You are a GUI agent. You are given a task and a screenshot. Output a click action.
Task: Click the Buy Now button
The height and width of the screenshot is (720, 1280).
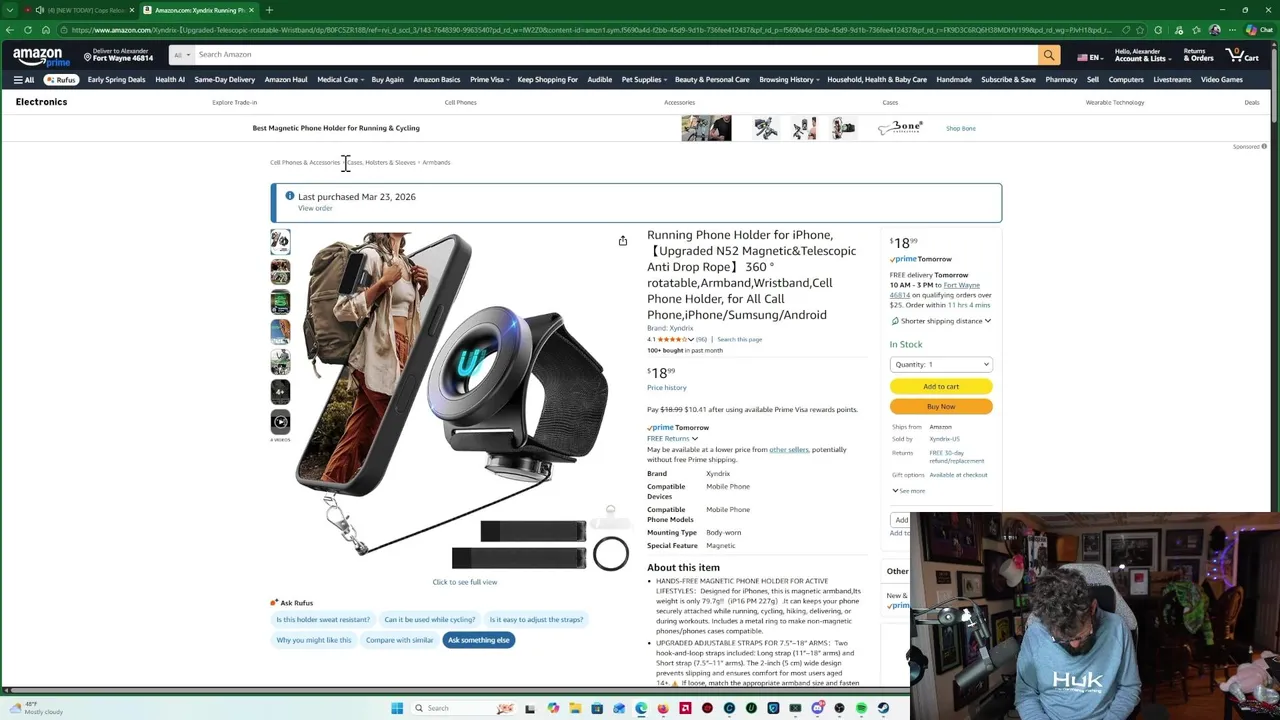click(x=941, y=406)
